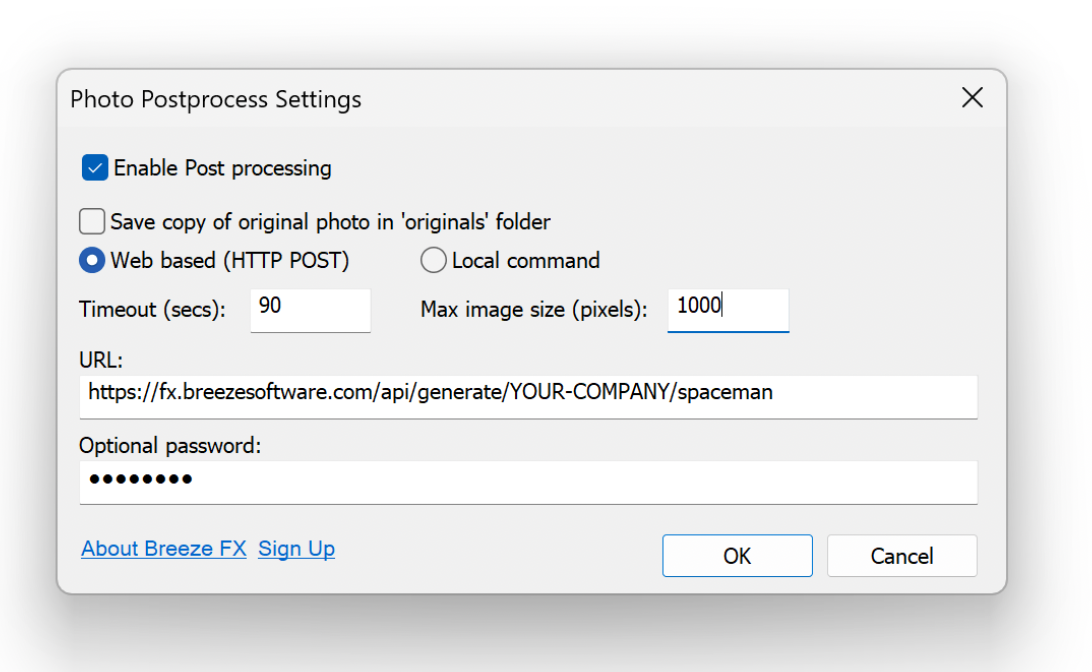Select the Optional password field

[x=528, y=481]
